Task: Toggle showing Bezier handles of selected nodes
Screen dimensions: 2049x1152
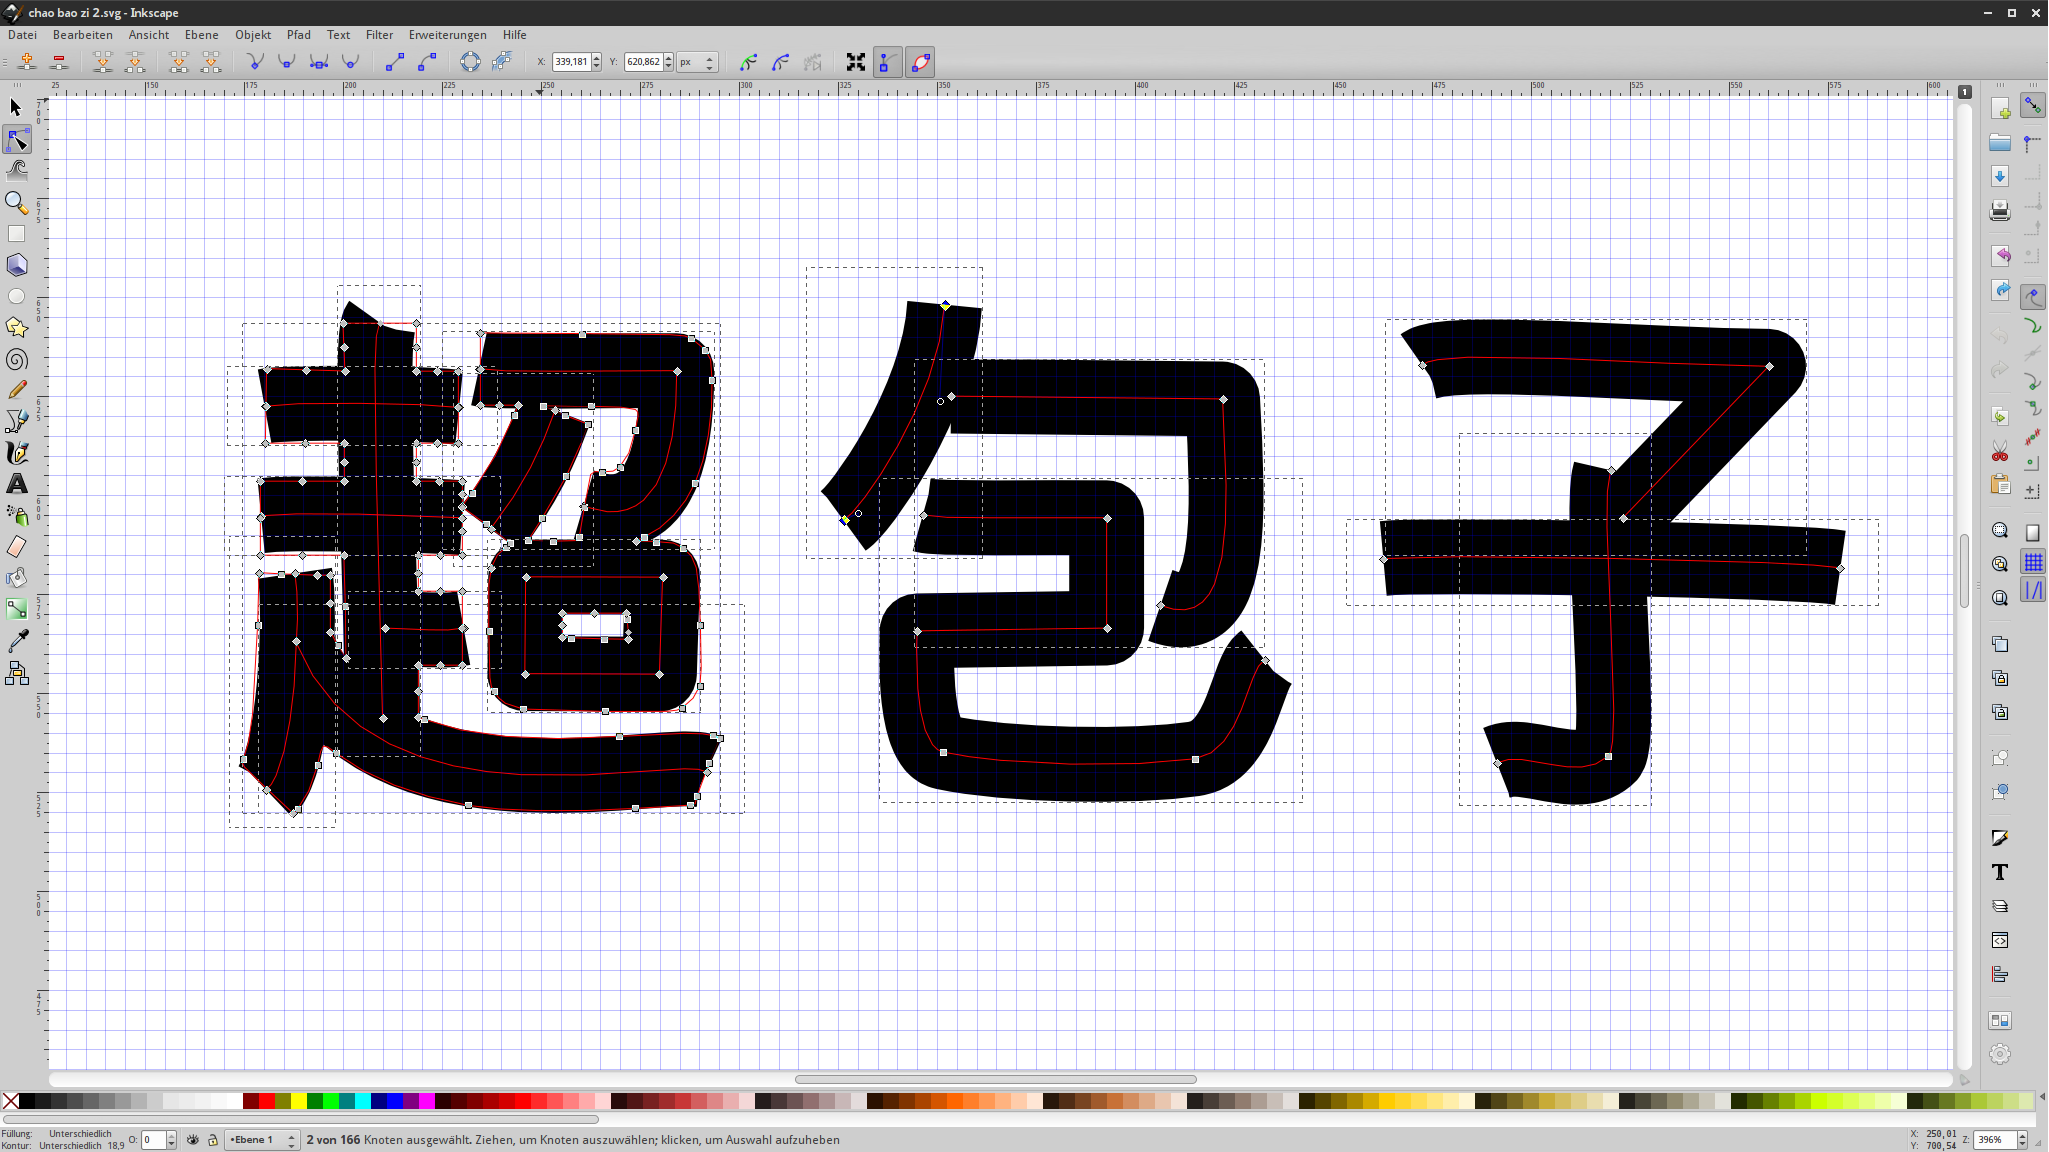Action: tap(887, 62)
